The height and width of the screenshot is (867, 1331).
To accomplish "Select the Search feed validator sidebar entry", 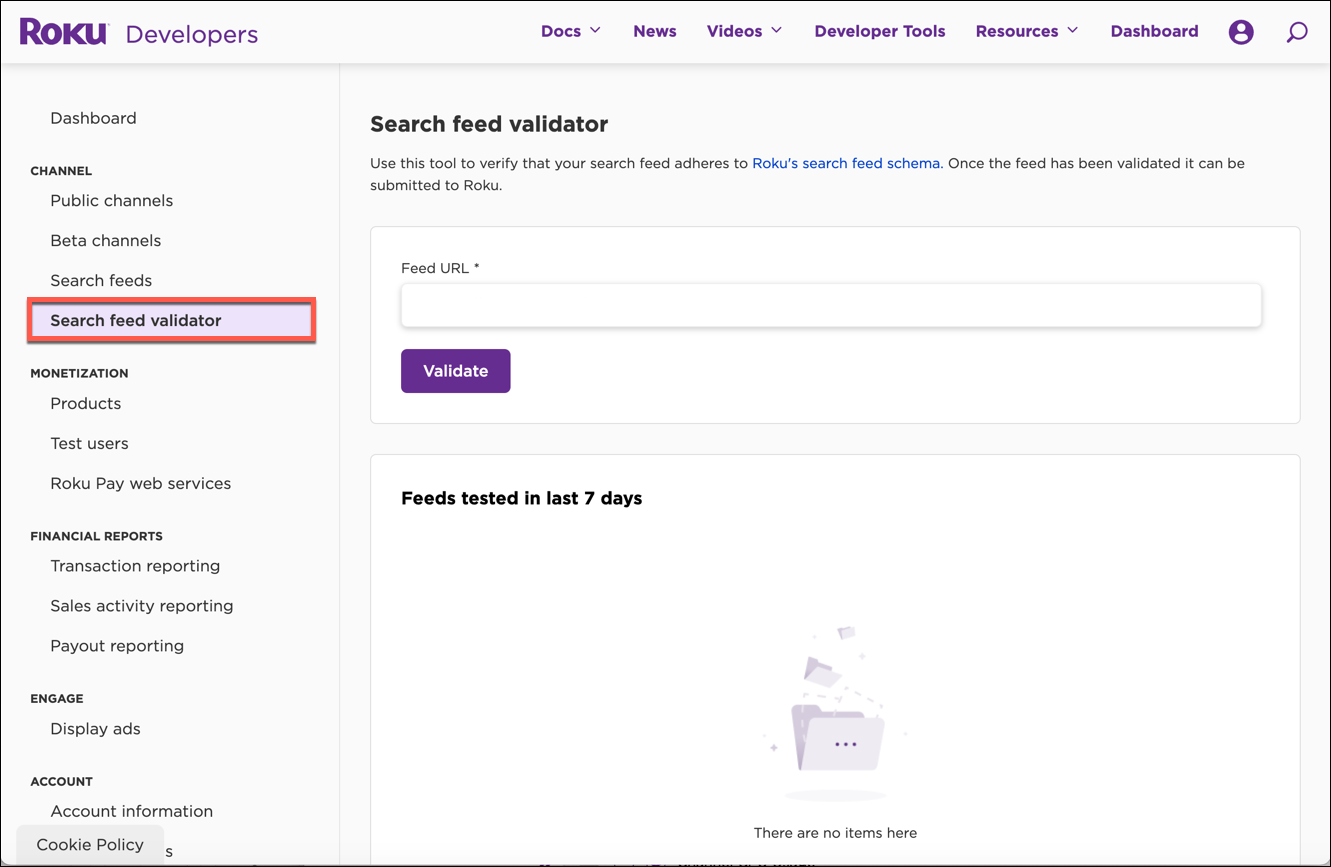I will tap(135, 320).
